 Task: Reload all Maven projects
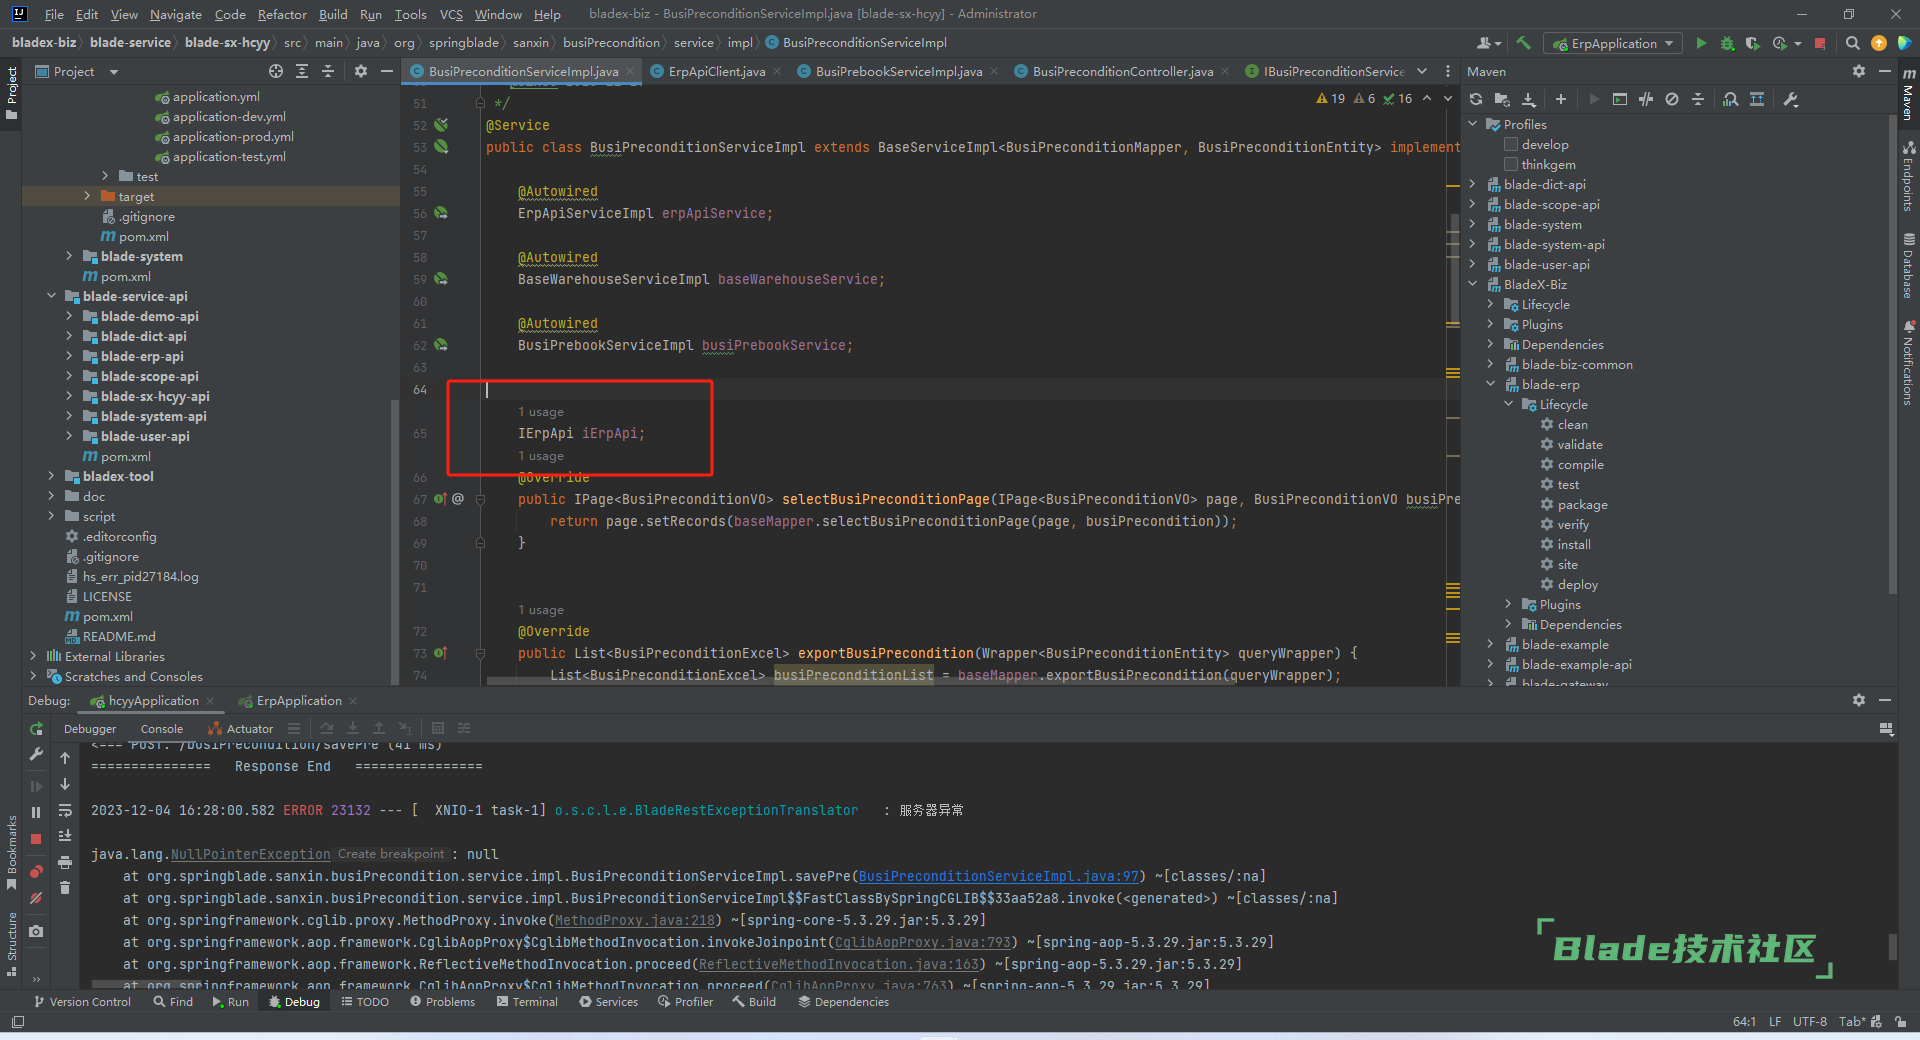[x=1476, y=99]
